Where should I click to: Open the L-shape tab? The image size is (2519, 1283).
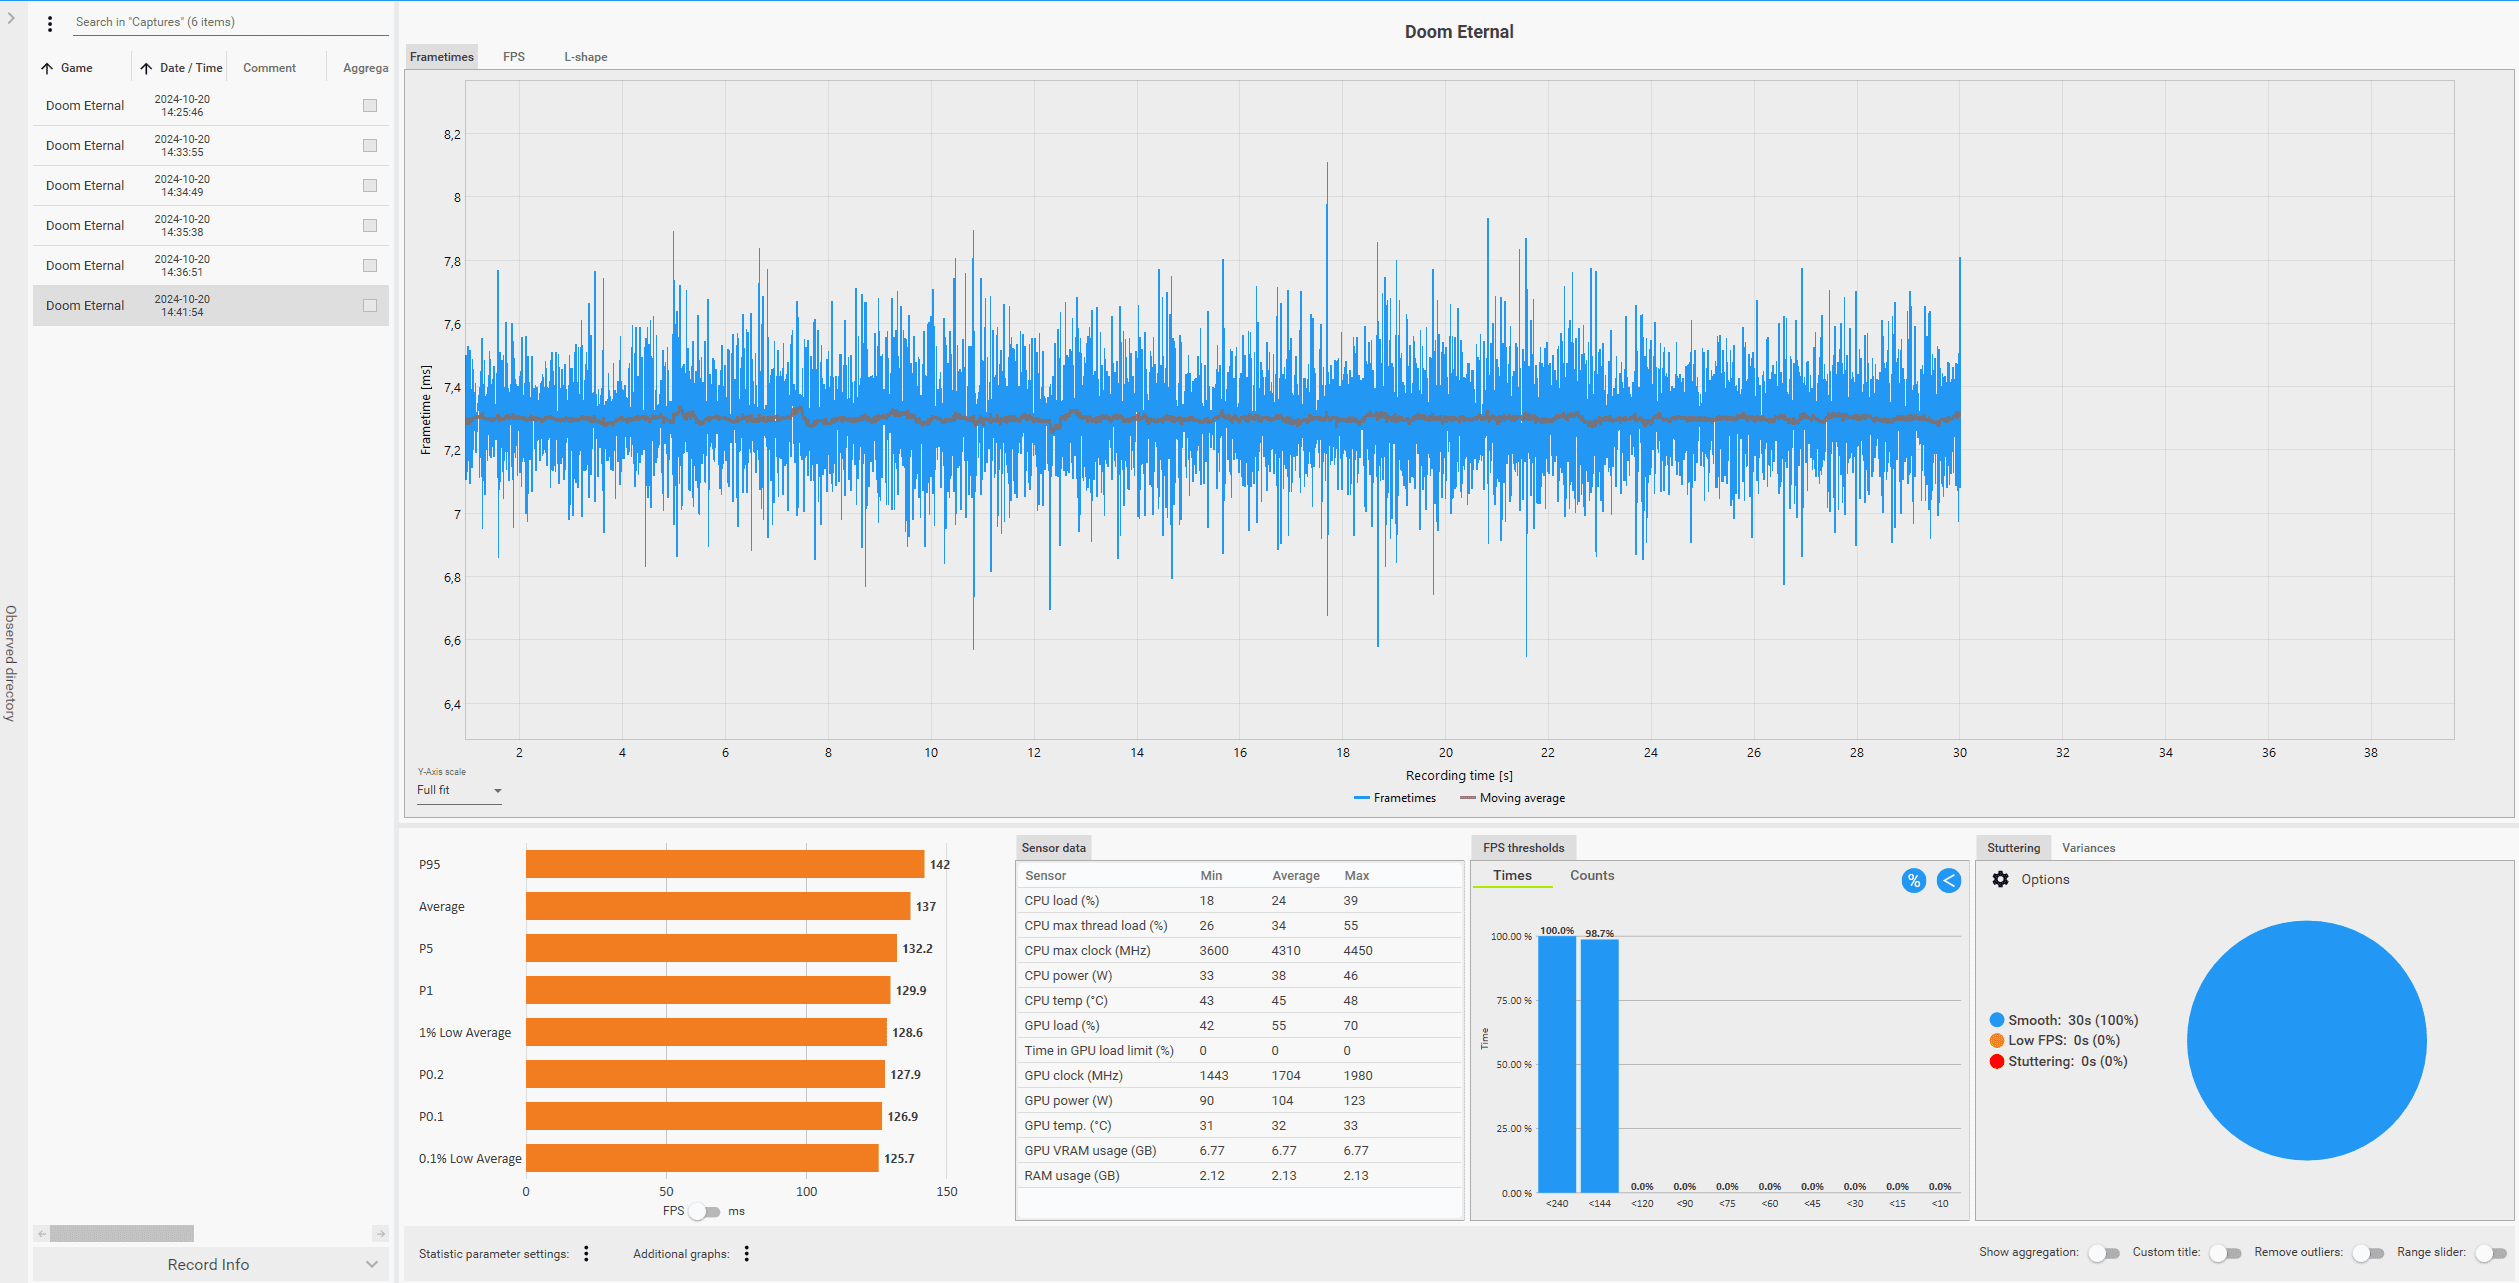pos(585,57)
